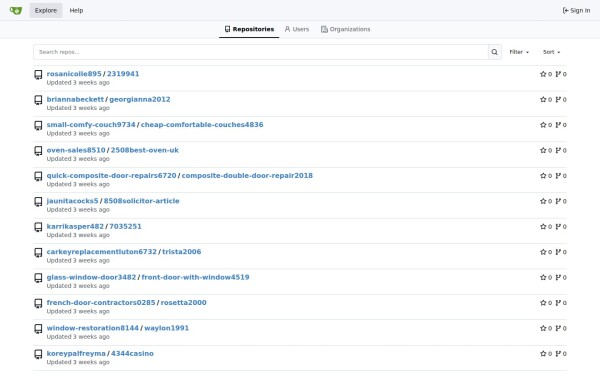Image resolution: width=600 pixels, height=375 pixels.
Task: Click repo icon beside window-restoration8144
Action: pos(38,329)
